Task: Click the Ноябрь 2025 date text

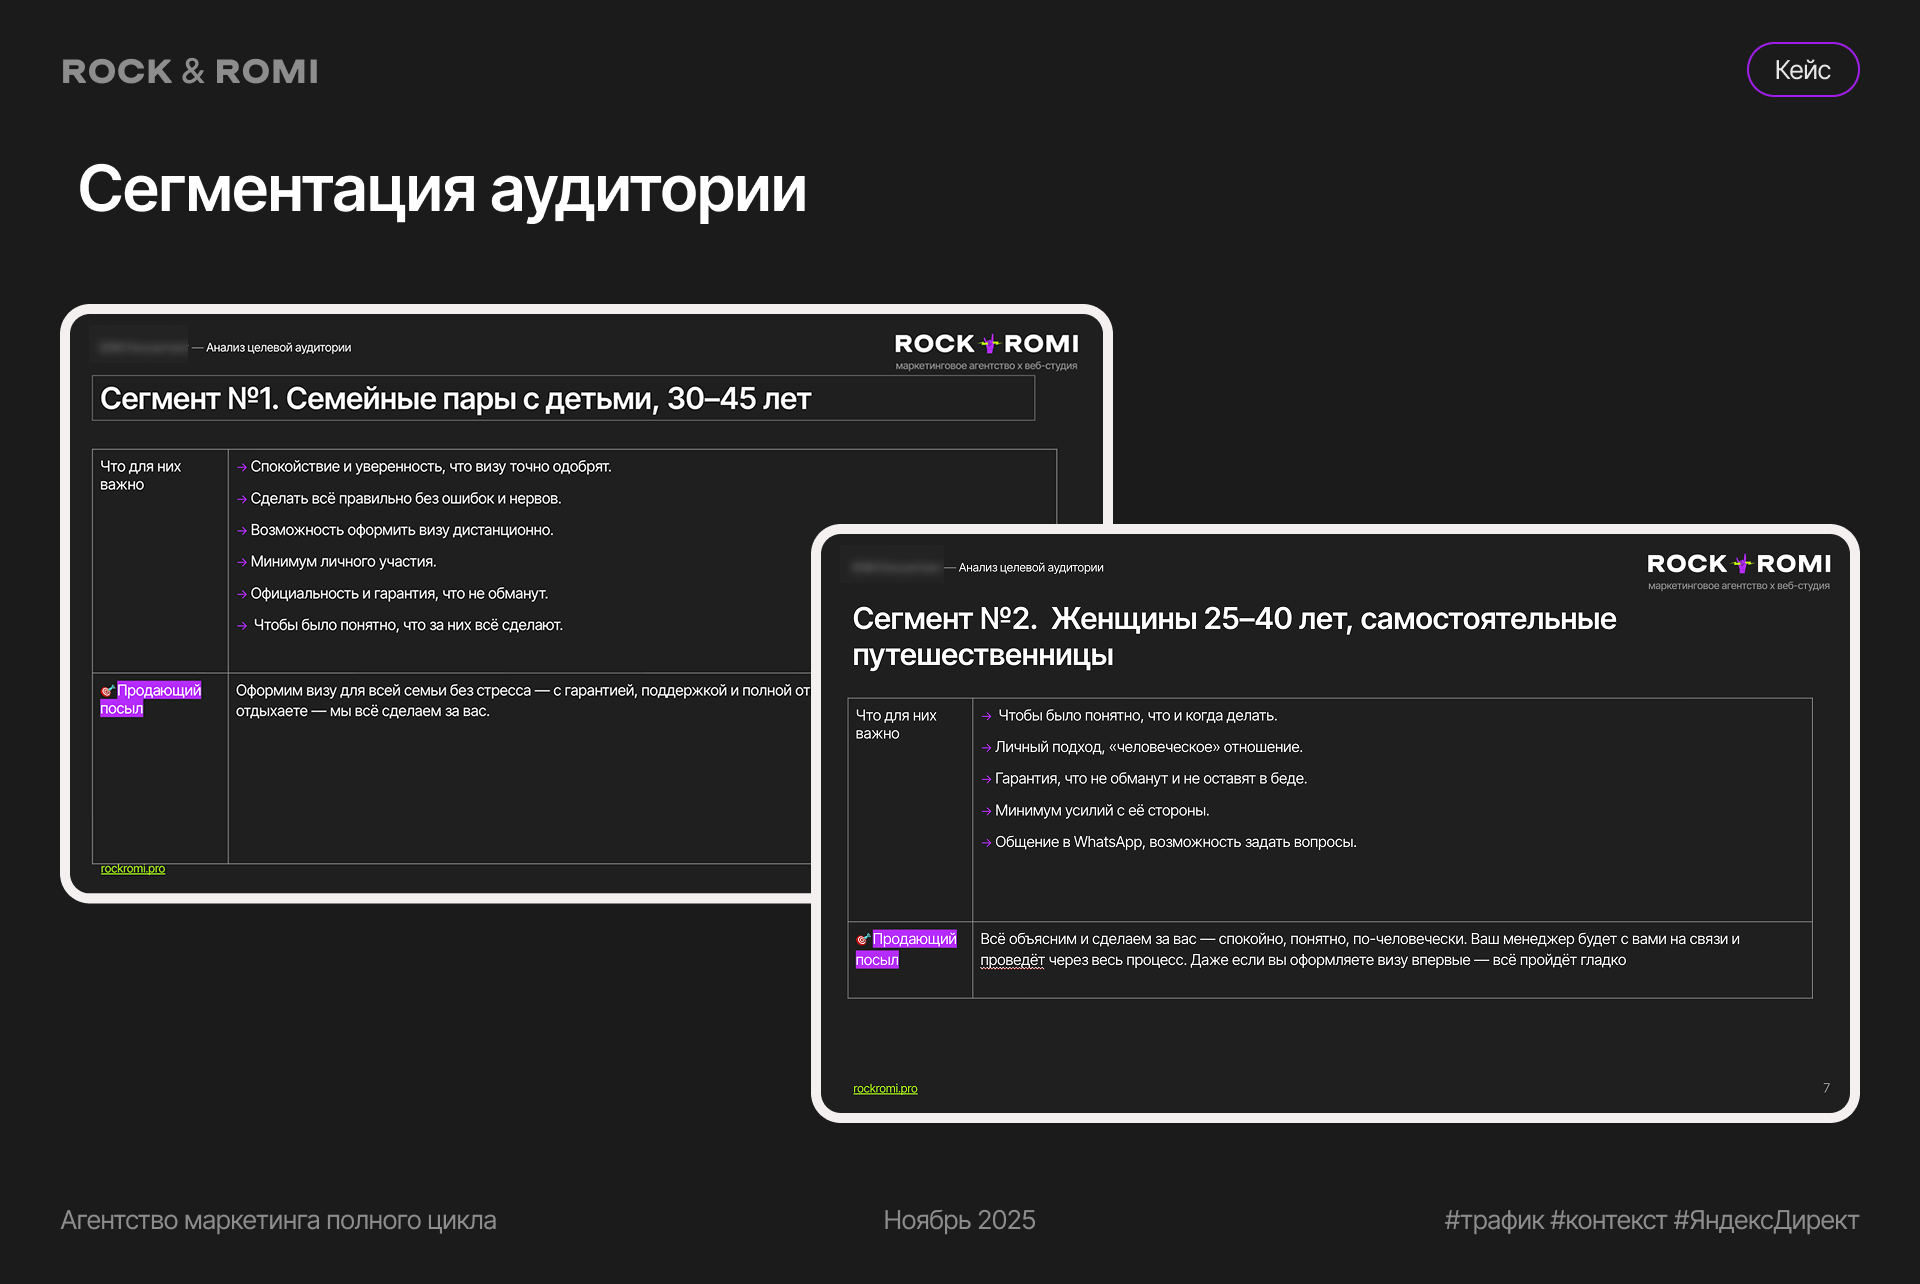Action: tap(959, 1221)
